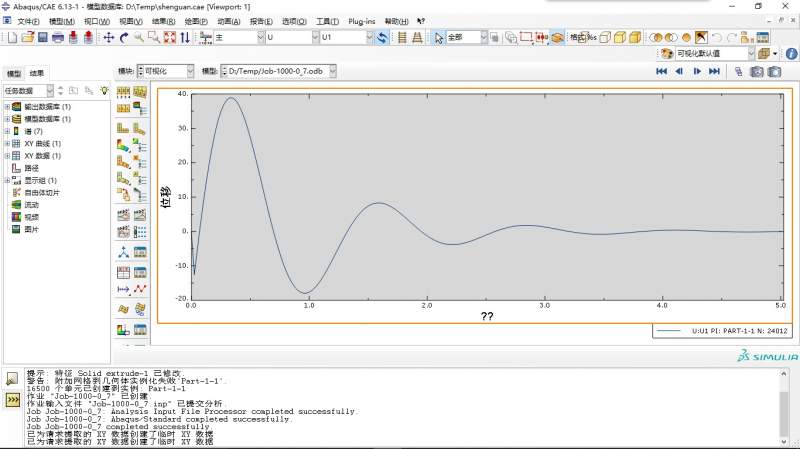Select the Pan view tool
800x449 pixels.
(109, 37)
